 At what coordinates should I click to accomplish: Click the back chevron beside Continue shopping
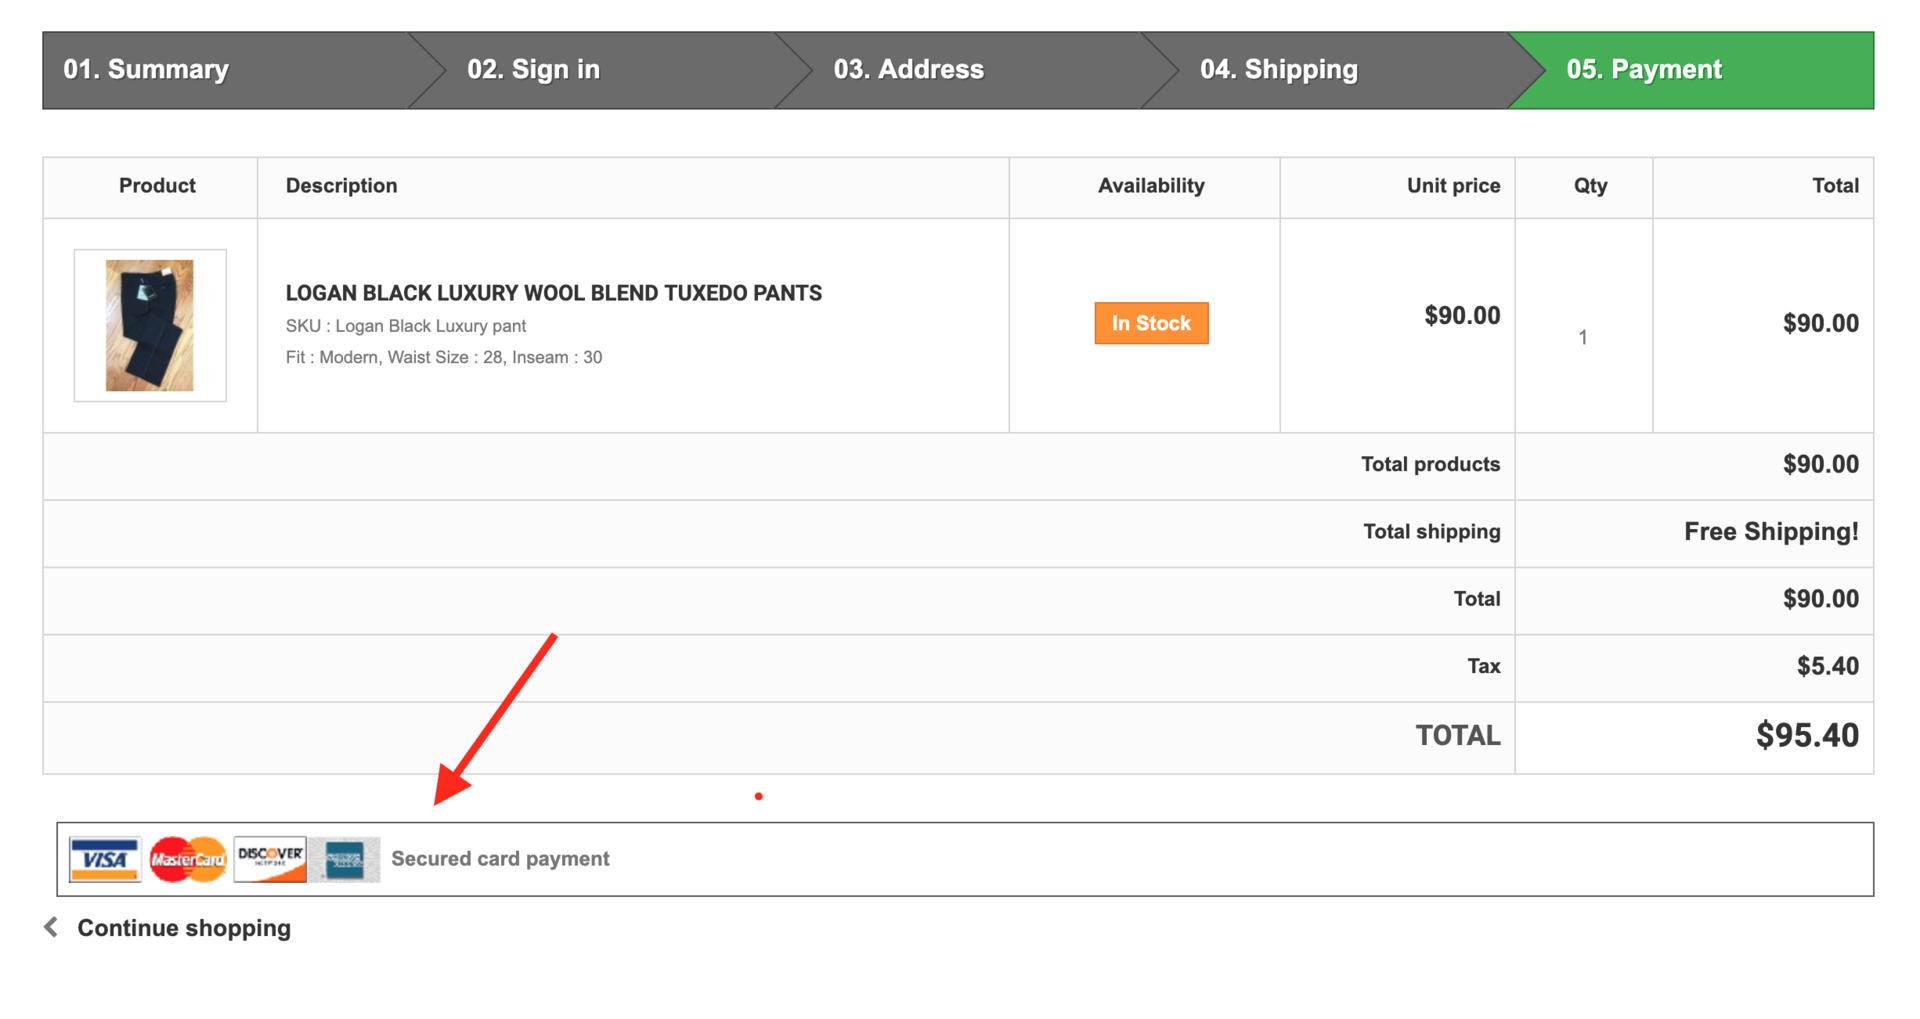(51, 927)
